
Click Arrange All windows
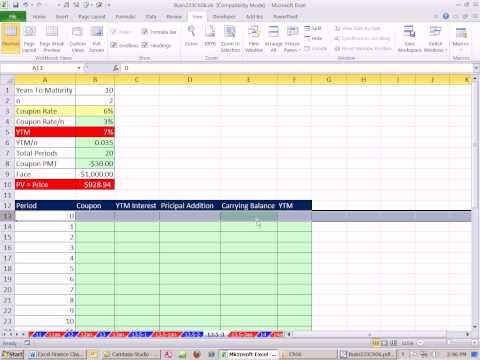point(273,38)
